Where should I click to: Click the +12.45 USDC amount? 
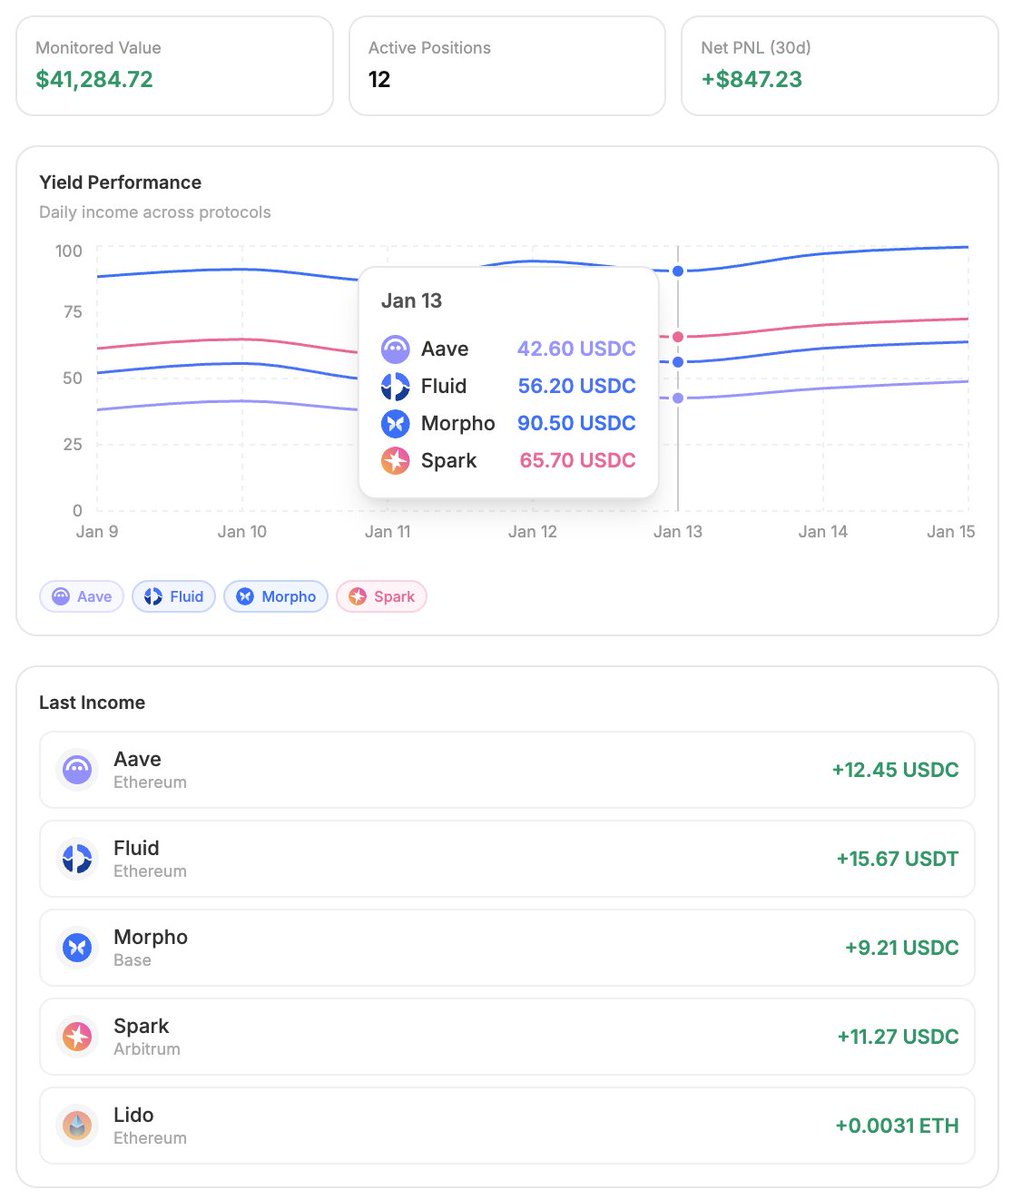click(x=895, y=770)
